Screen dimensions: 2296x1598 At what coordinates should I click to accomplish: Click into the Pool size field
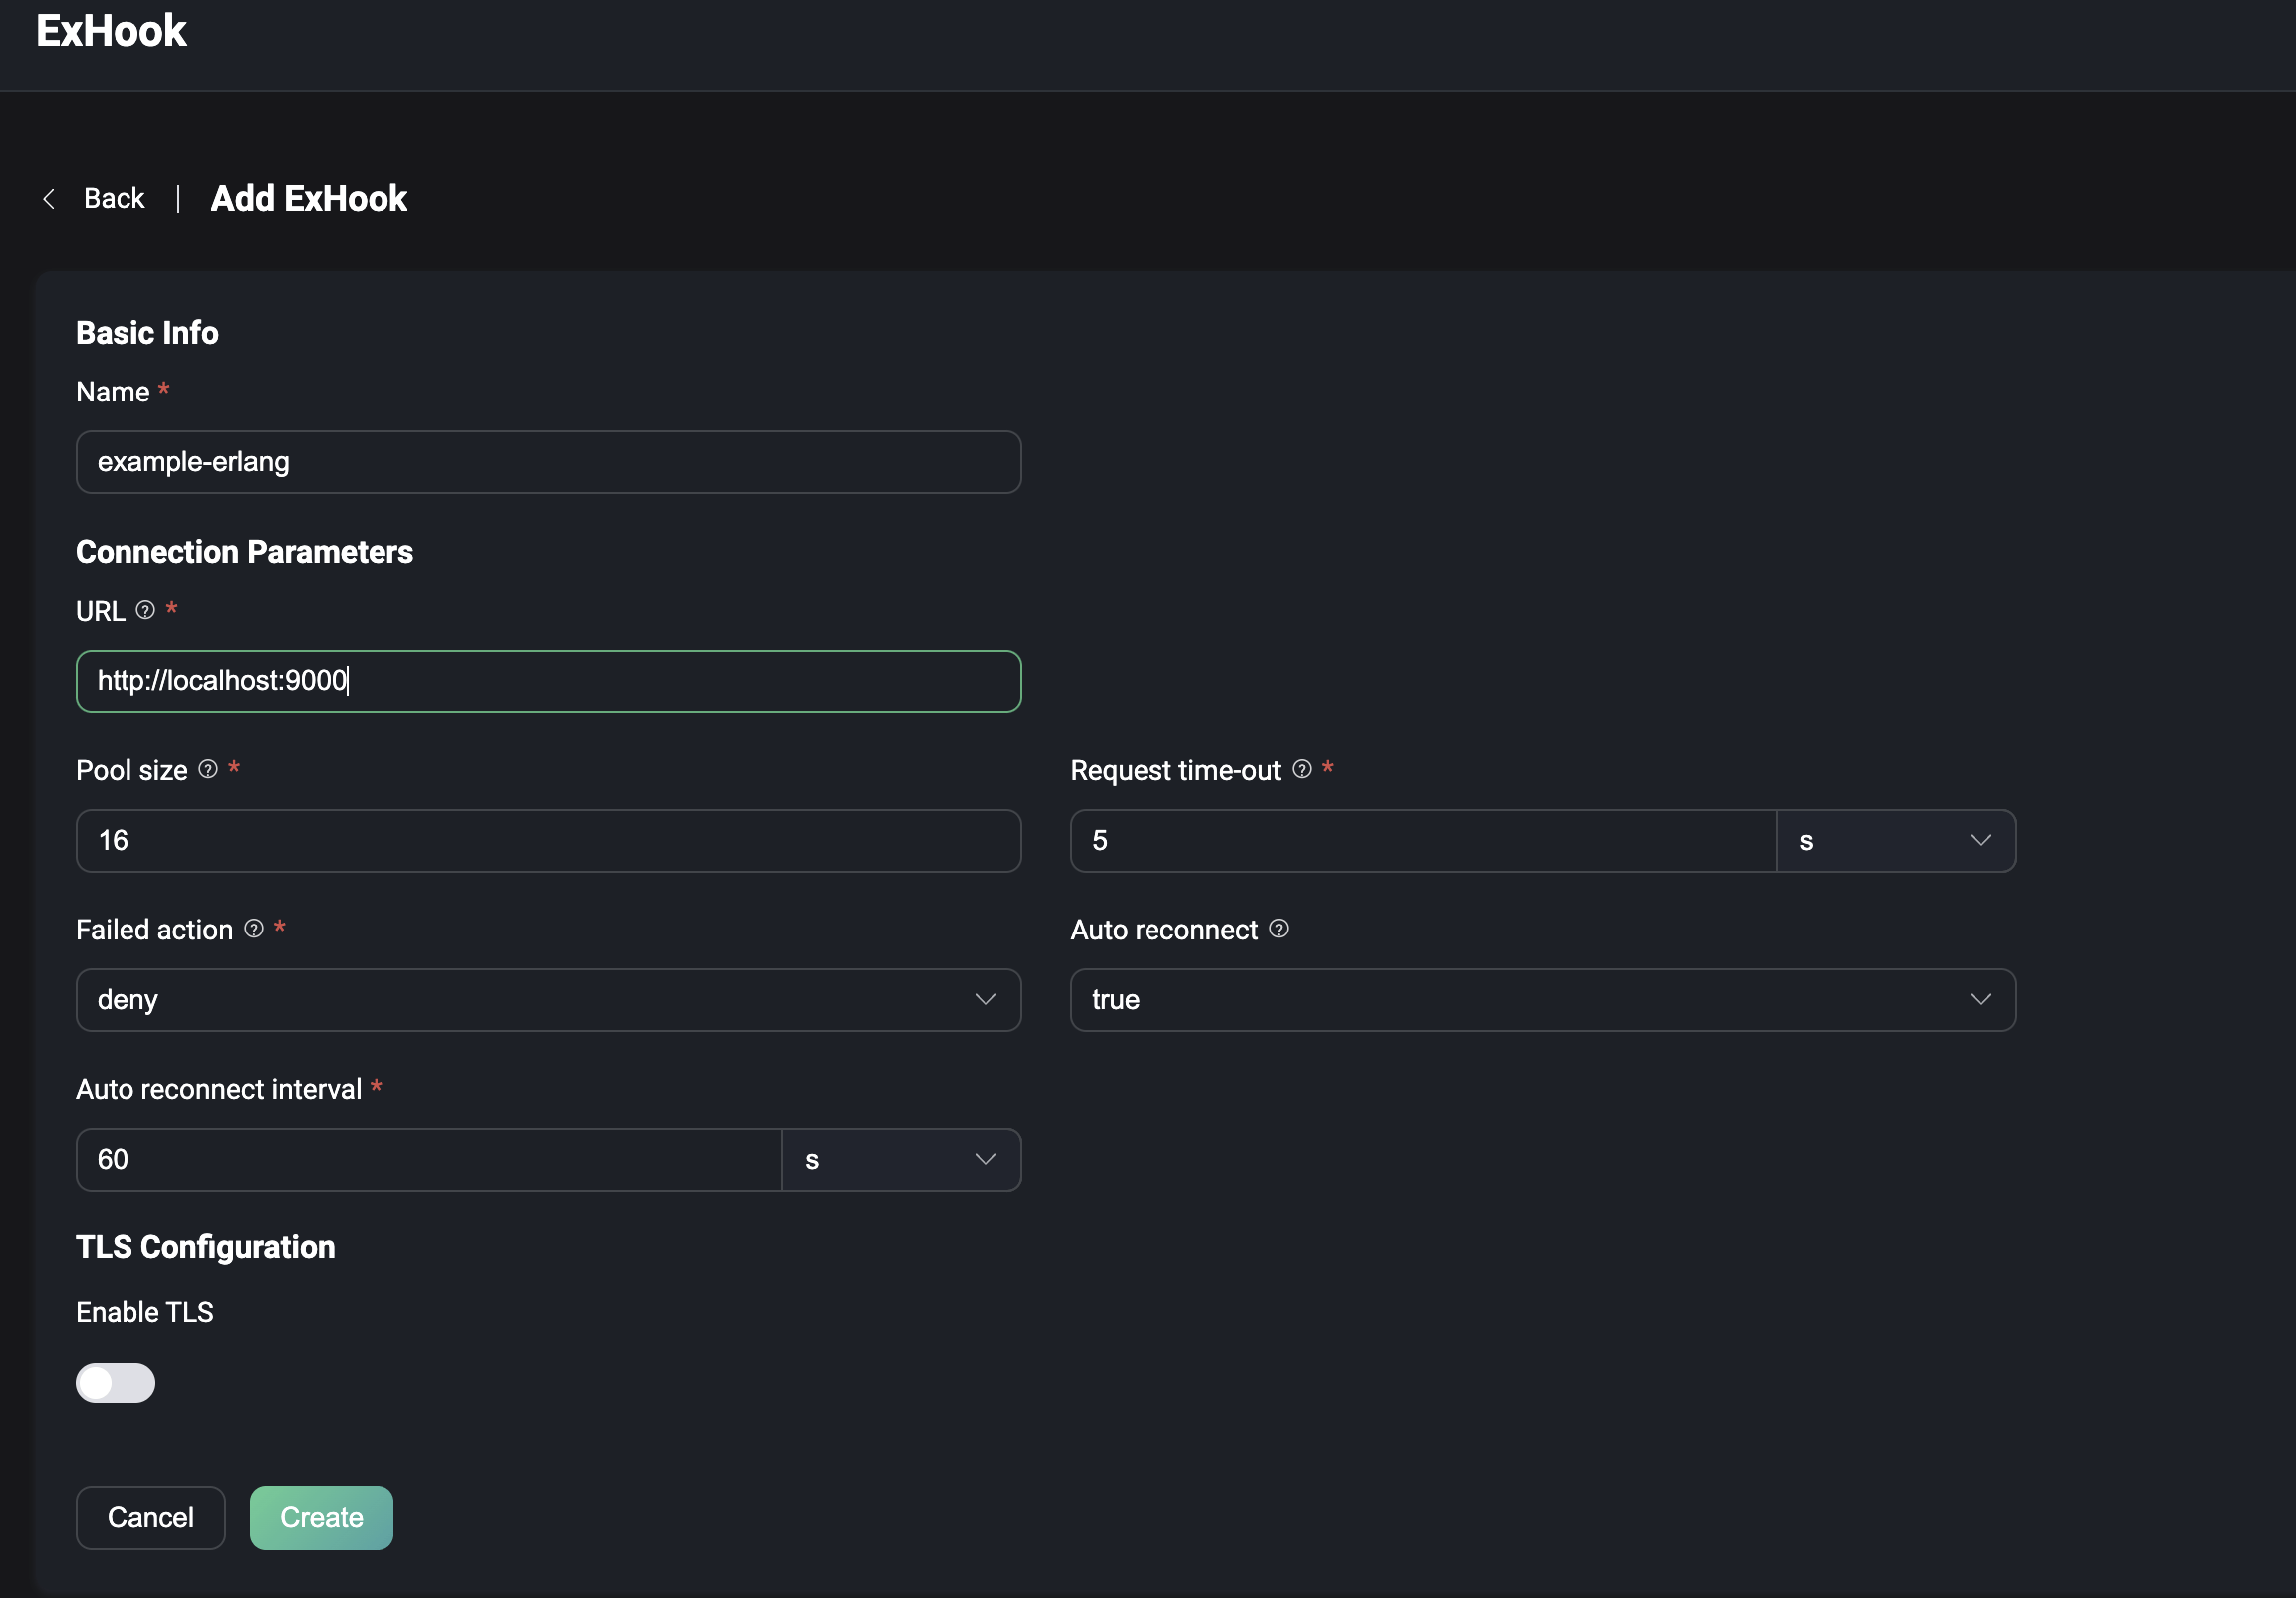[547, 841]
